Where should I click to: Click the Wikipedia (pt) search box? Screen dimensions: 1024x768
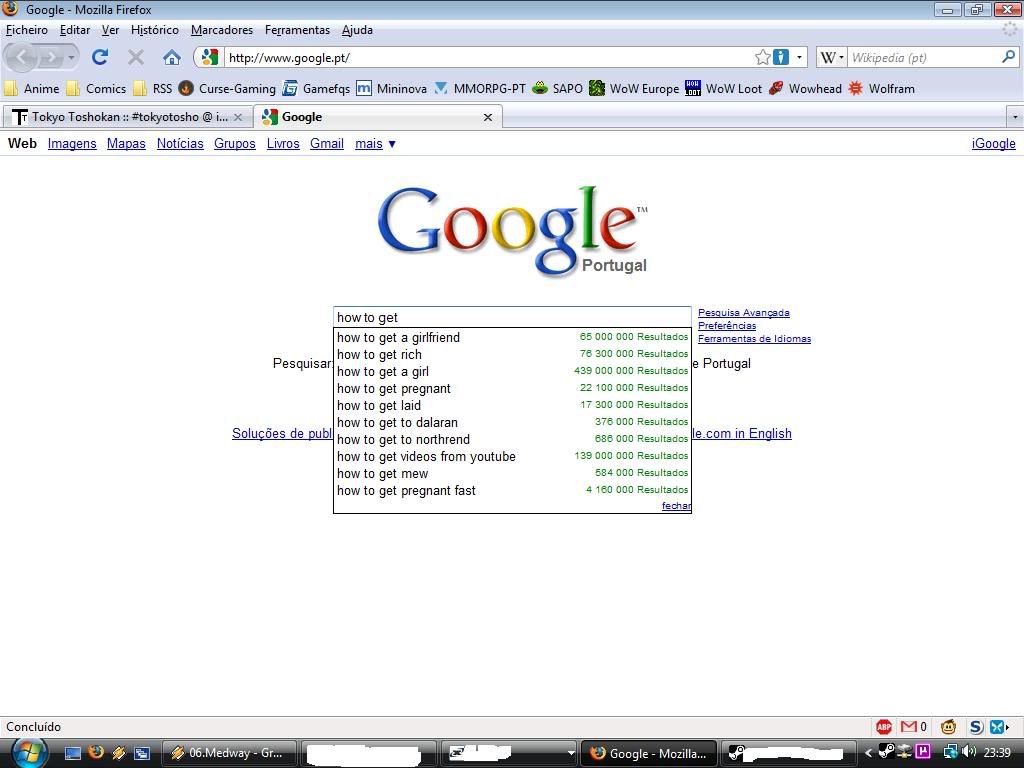tap(923, 57)
